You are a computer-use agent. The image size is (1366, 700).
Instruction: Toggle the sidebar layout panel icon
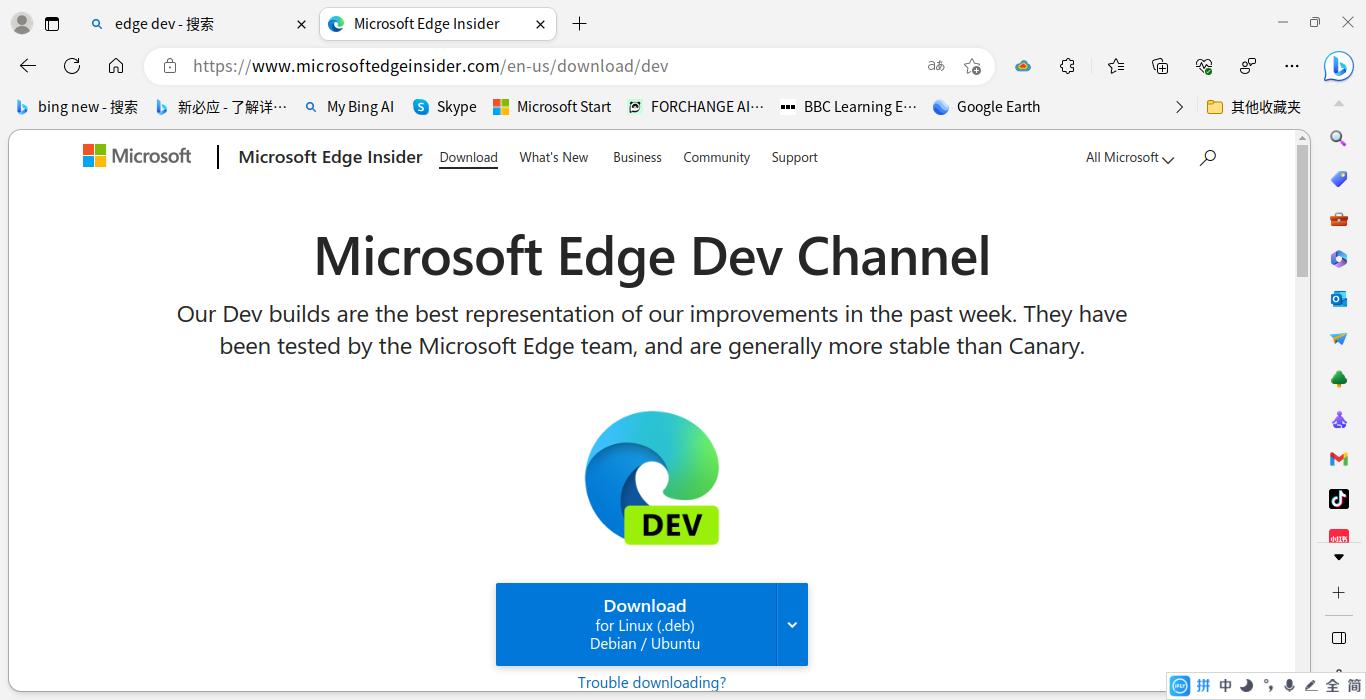pos(1338,638)
